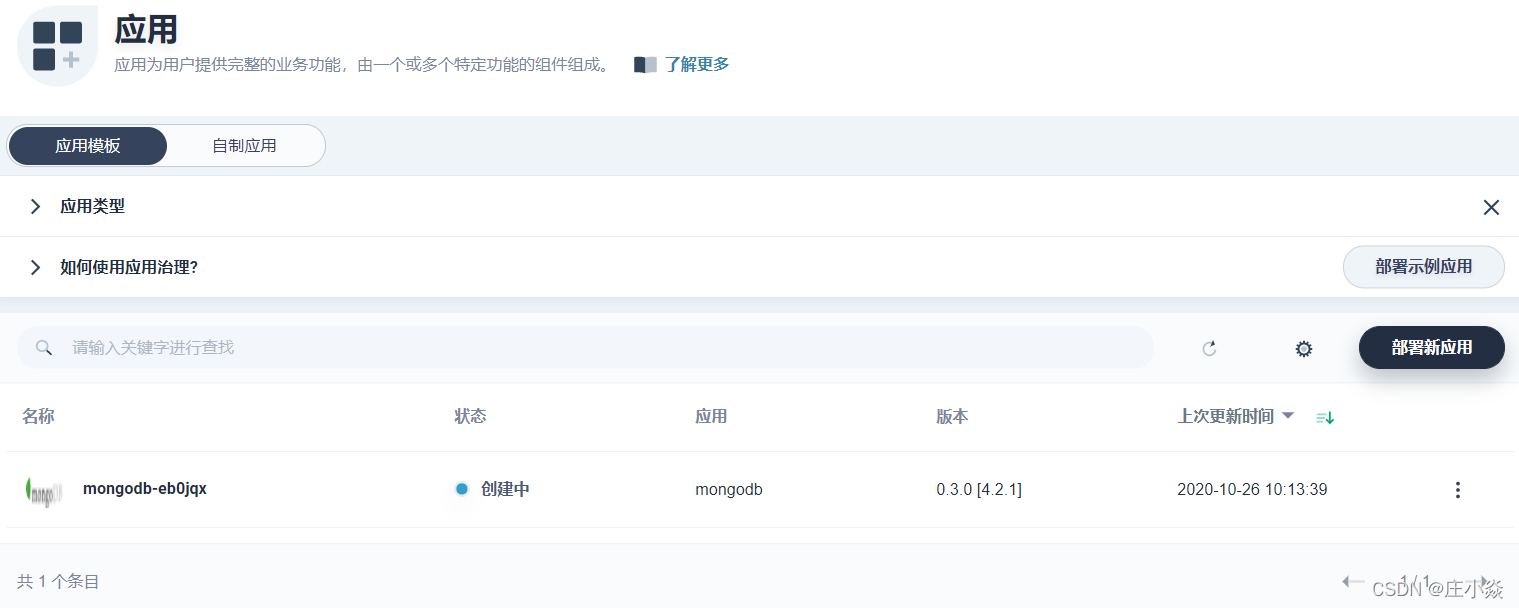Click the blue 创建中 status dot

pyautogui.click(x=461, y=489)
